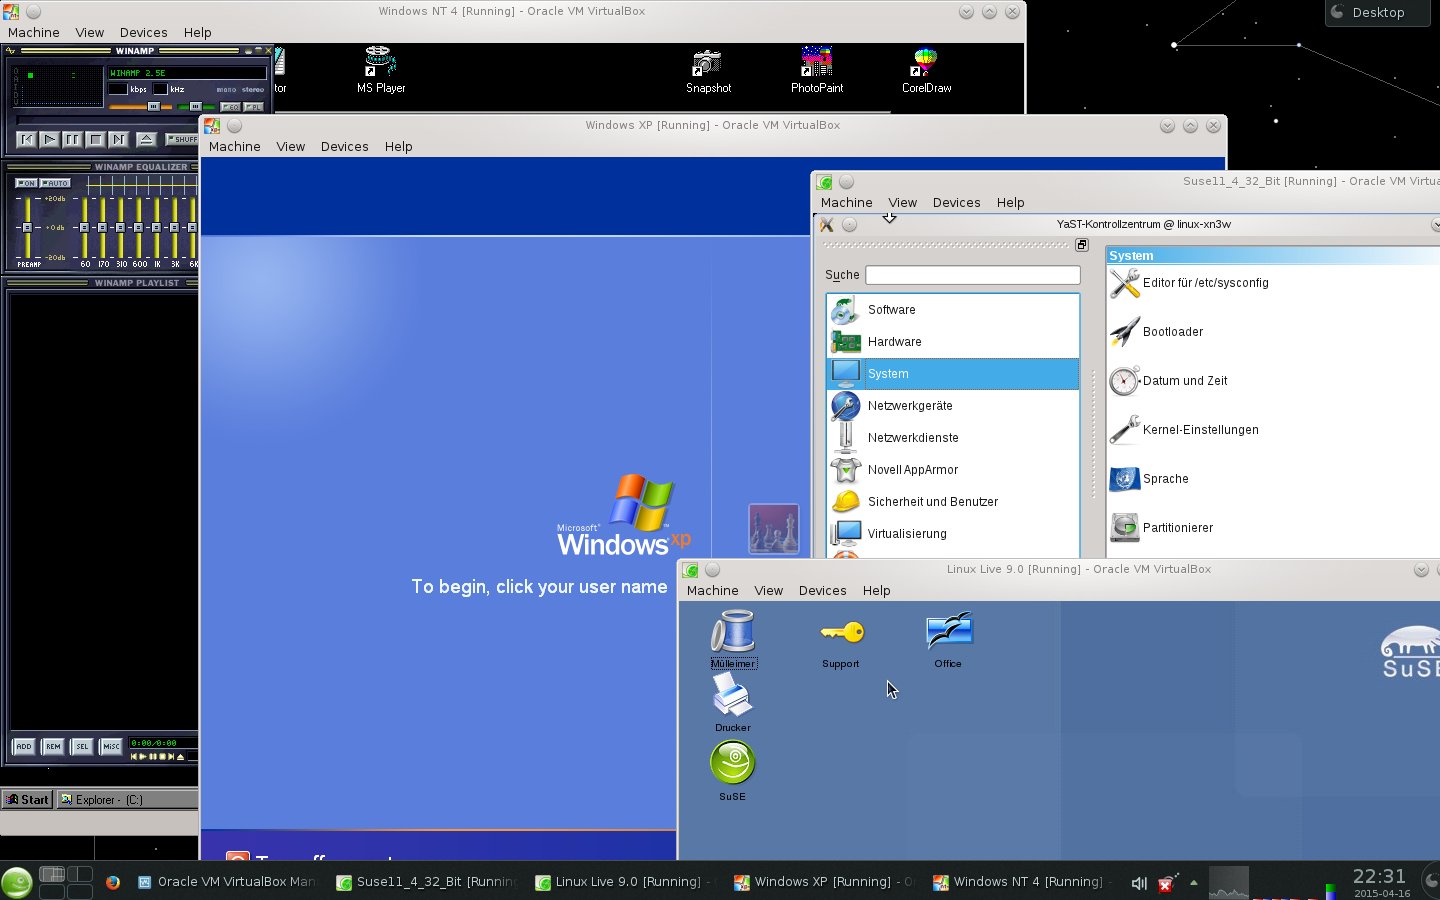Select Software category in YaST
Viewport: 1440px width, 900px height.
pos(953,310)
